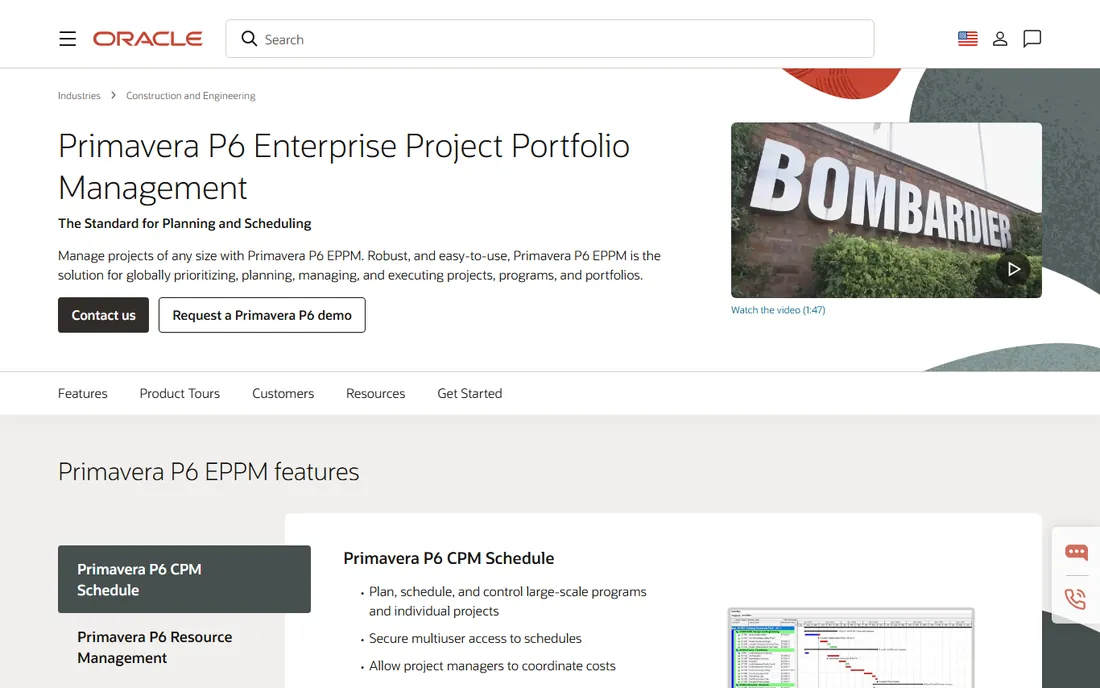Open Construction and Engineering breadcrumb
This screenshot has height=688, width=1100.
191,95
